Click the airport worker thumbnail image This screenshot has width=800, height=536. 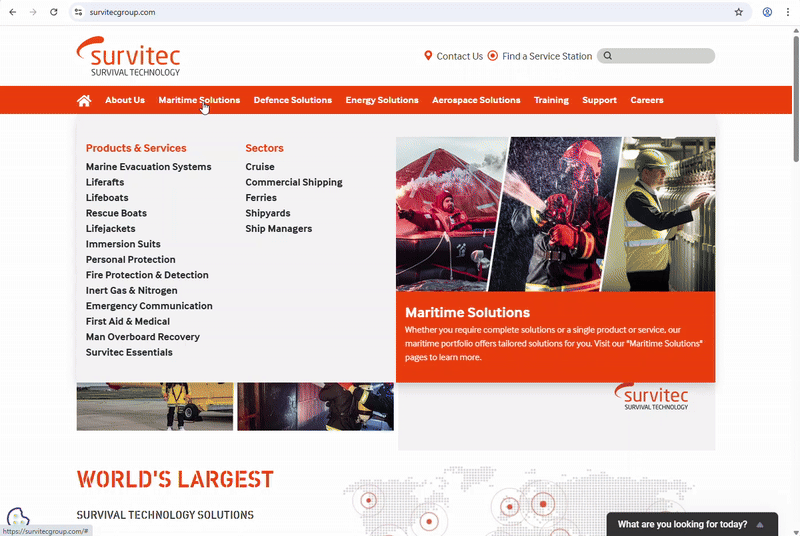[x=155, y=406]
